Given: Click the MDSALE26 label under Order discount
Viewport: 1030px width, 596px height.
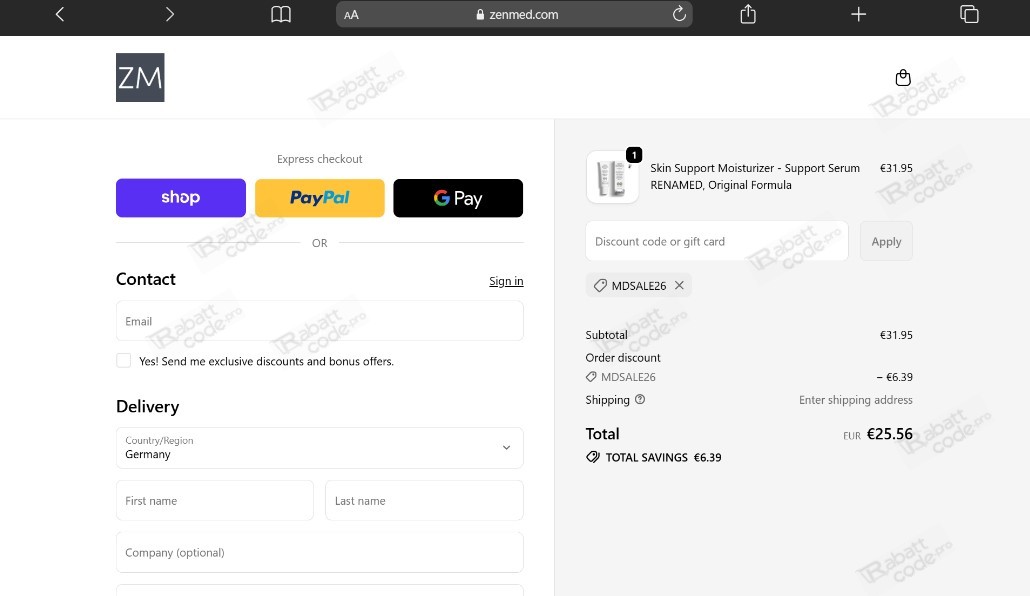Looking at the screenshot, I should 628,377.
